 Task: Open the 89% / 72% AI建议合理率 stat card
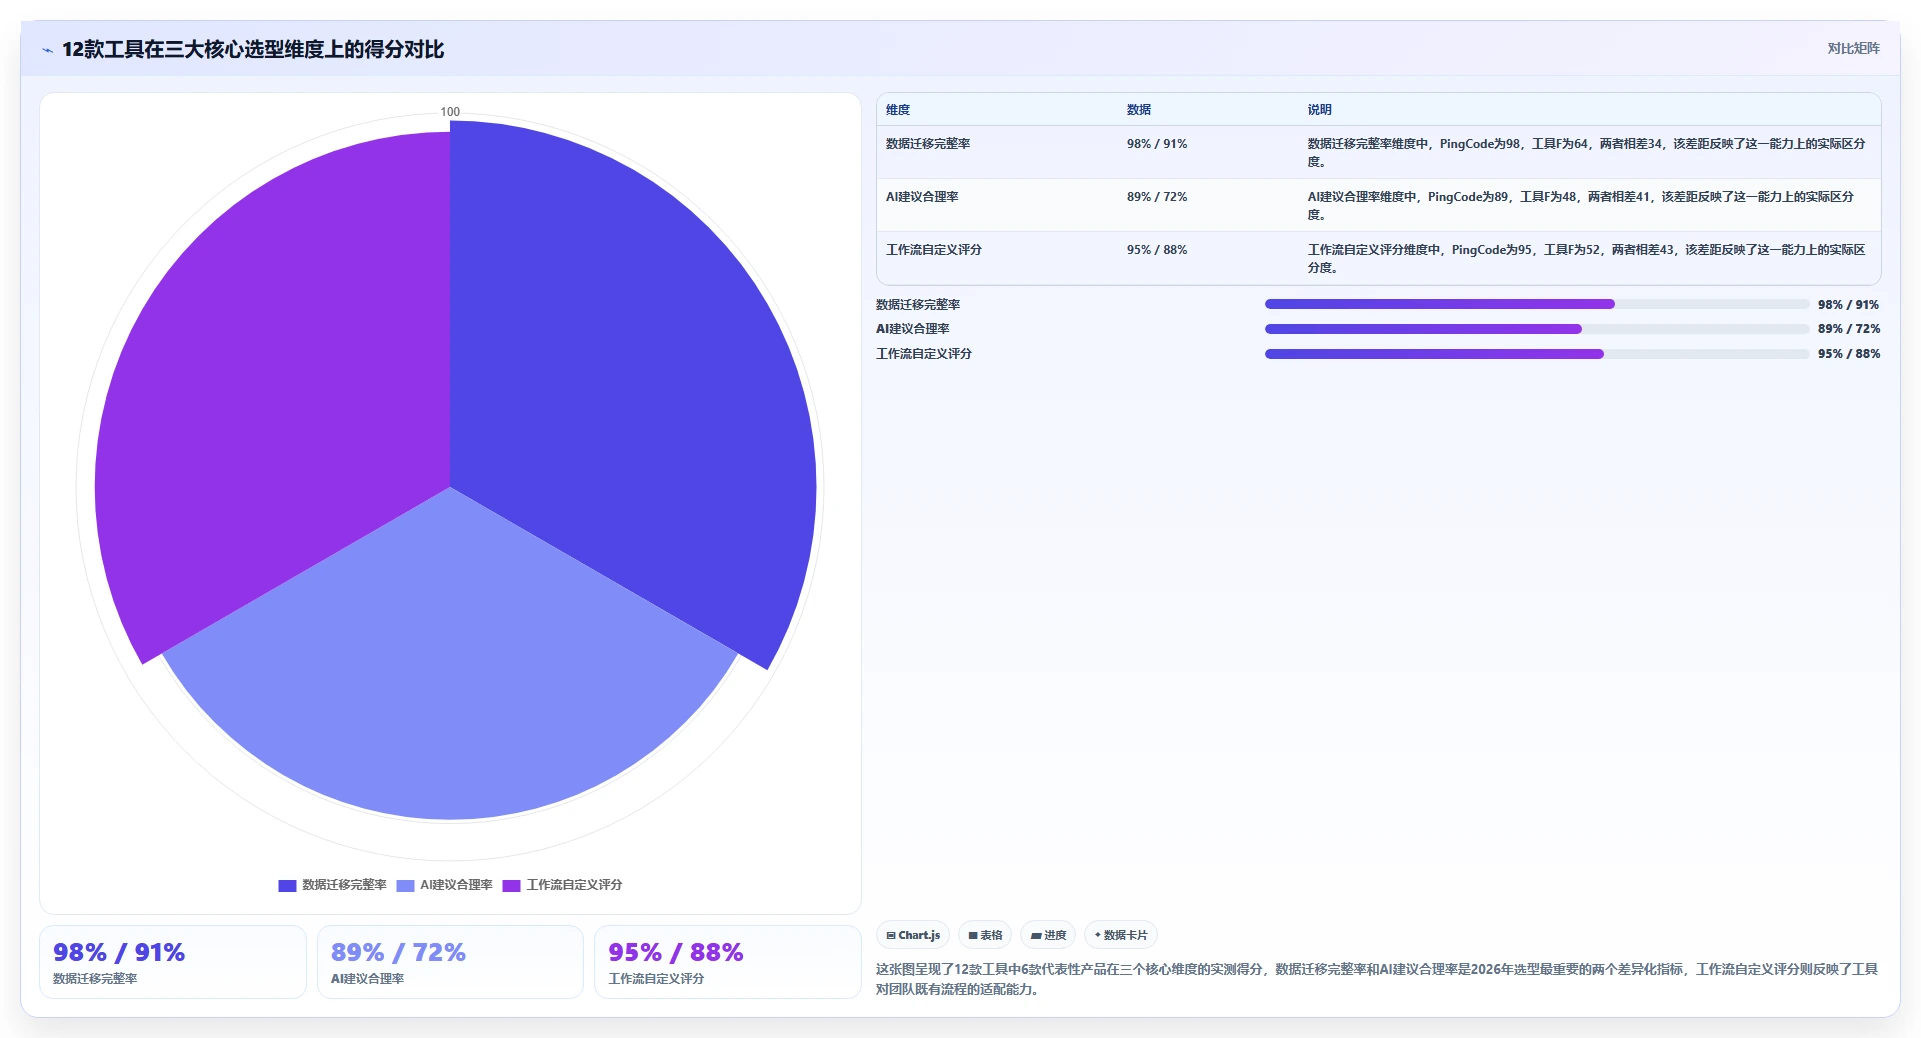(x=450, y=962)
